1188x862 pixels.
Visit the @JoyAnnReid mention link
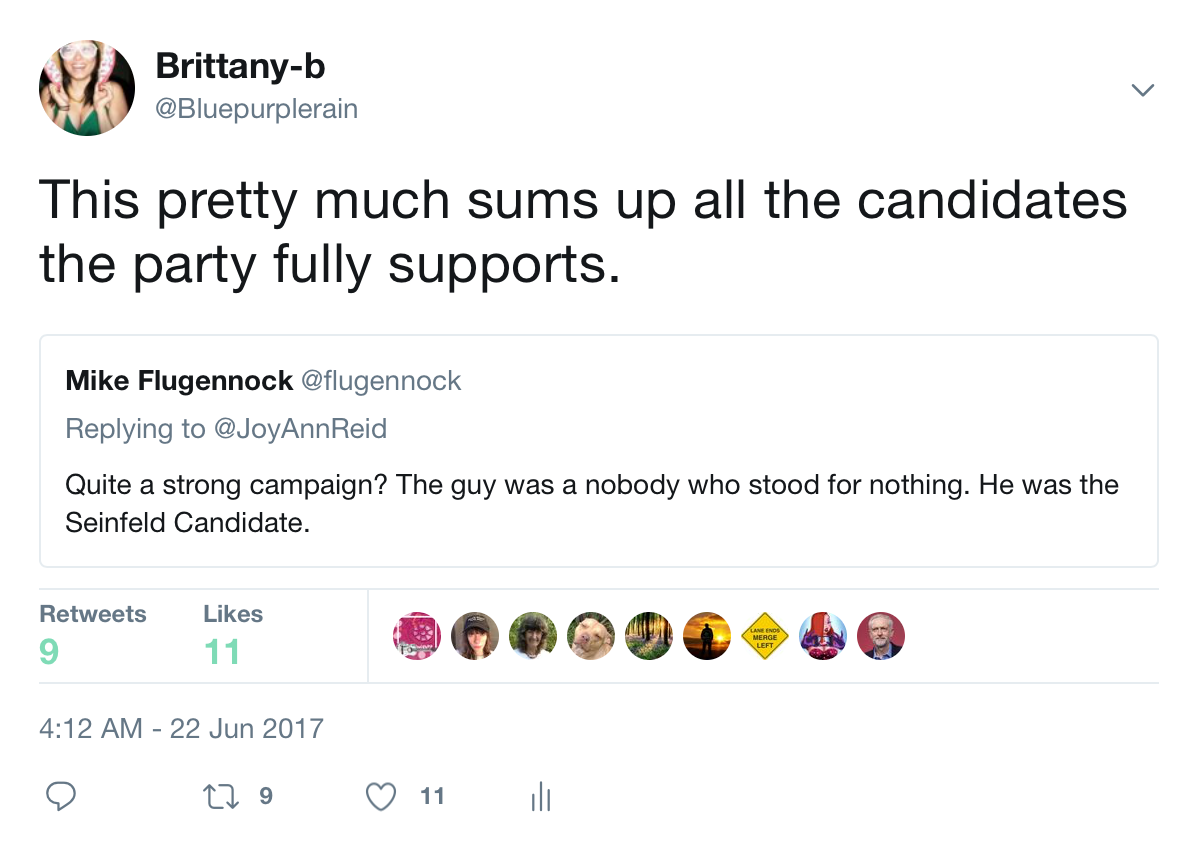[x=298, y=429]
